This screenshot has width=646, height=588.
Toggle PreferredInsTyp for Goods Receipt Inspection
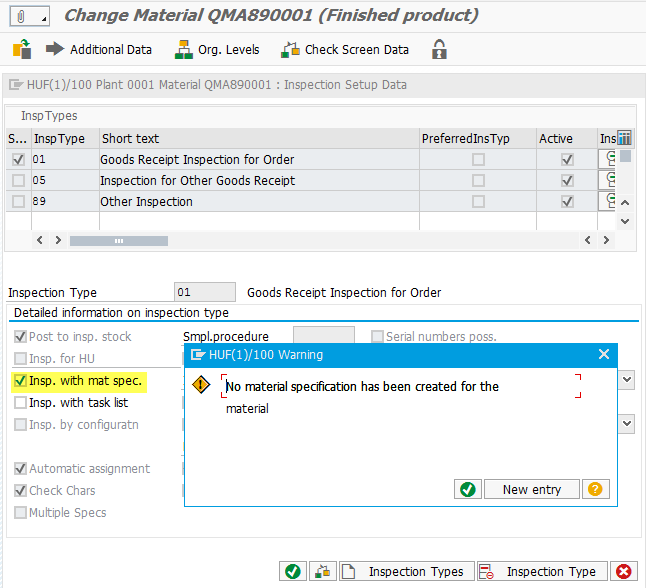[478, 159]
